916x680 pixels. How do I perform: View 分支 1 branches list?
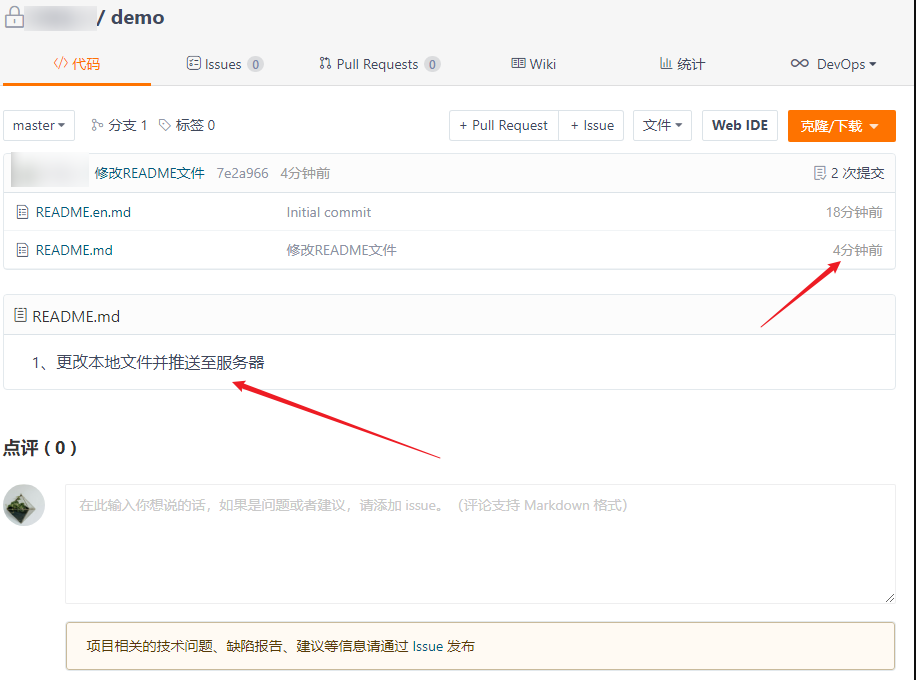click(119, 125)
